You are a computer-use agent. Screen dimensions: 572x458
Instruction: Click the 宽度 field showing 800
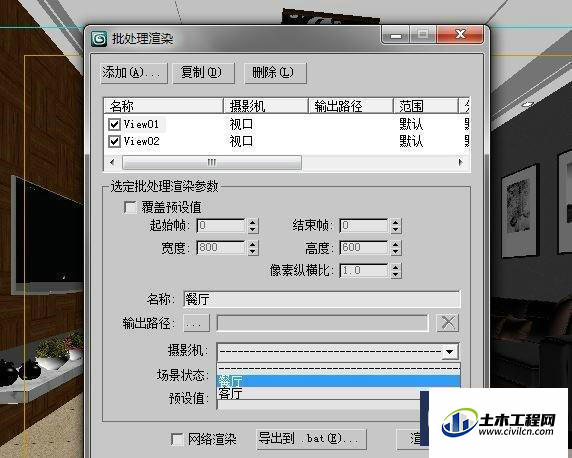coord(221,248)
